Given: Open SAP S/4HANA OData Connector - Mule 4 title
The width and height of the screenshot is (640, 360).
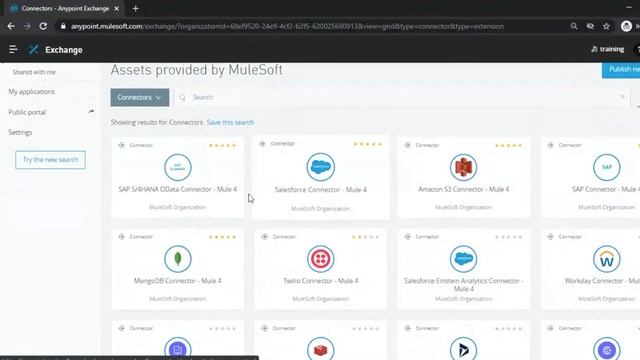Looking at the screenshot, I should [178, 189].
